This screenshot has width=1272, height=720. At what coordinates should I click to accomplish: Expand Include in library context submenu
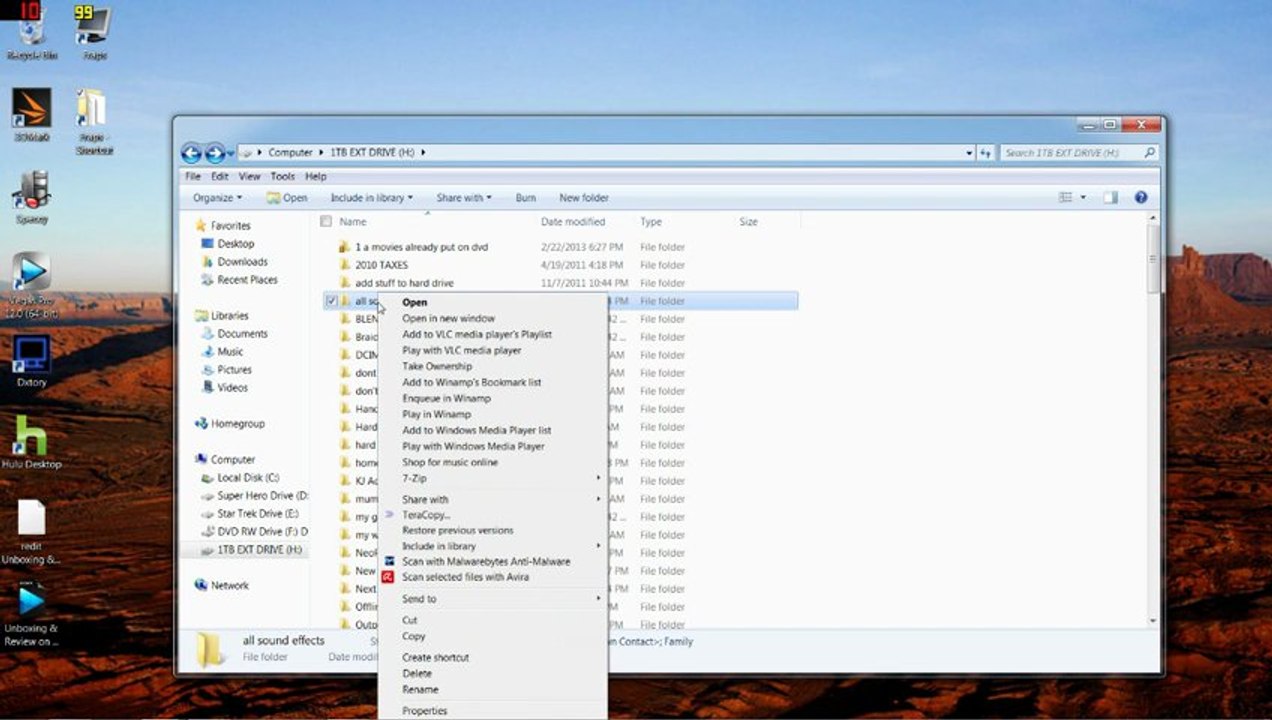coord(492,546)
